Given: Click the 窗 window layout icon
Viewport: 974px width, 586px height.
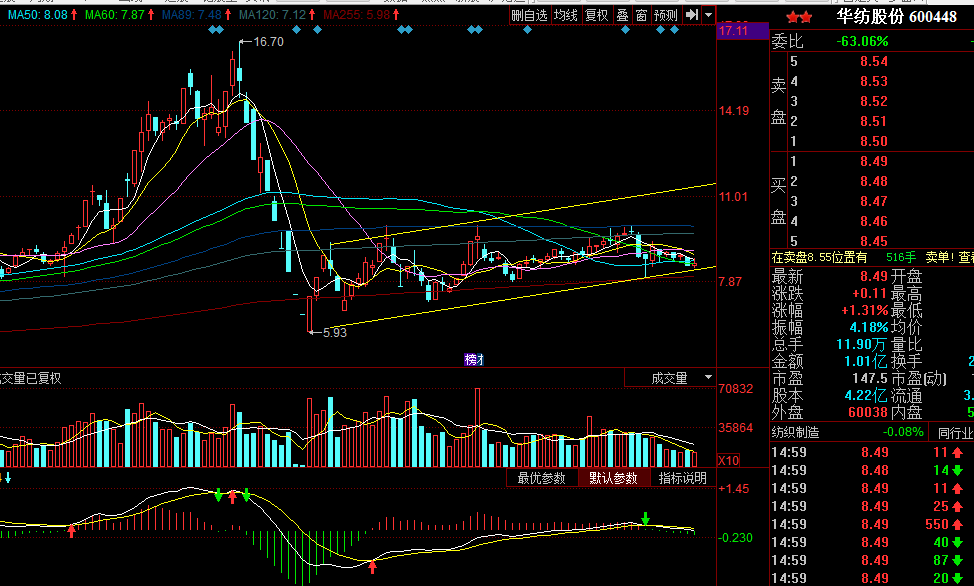Looking at the screenshot, I should [641, 15].
